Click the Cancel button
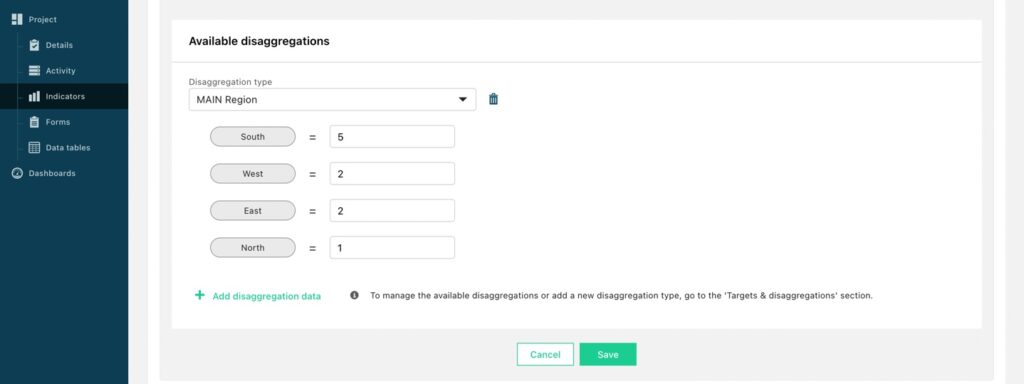The height and width of the screenshot is (384, 1024). [x=545, y=355]
